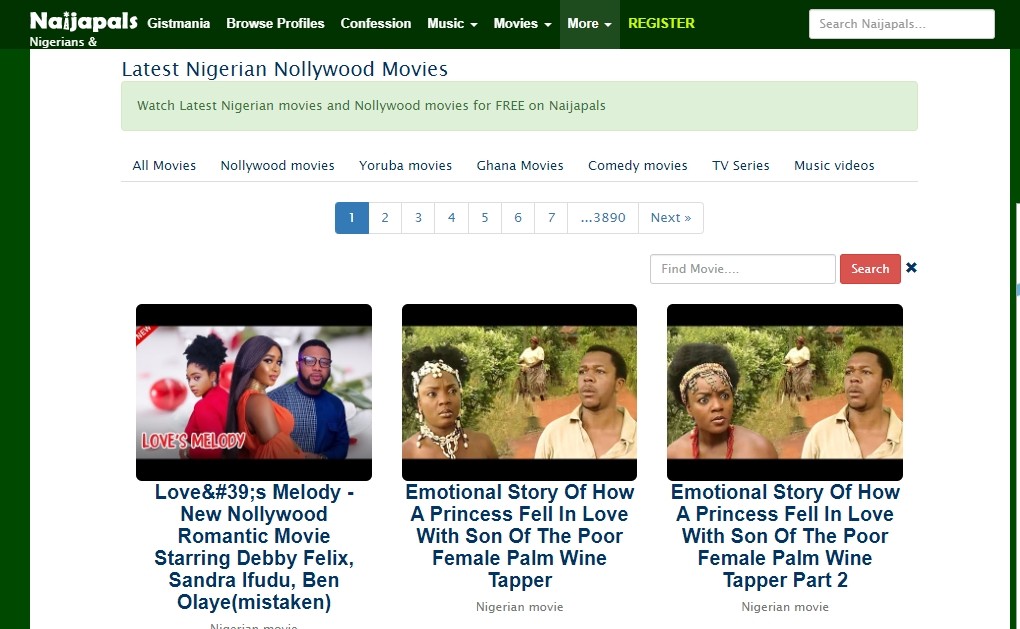The width and height of the screenshot is (1020, 629).
Task: Go to the Confession page
Action: [375, 23]
